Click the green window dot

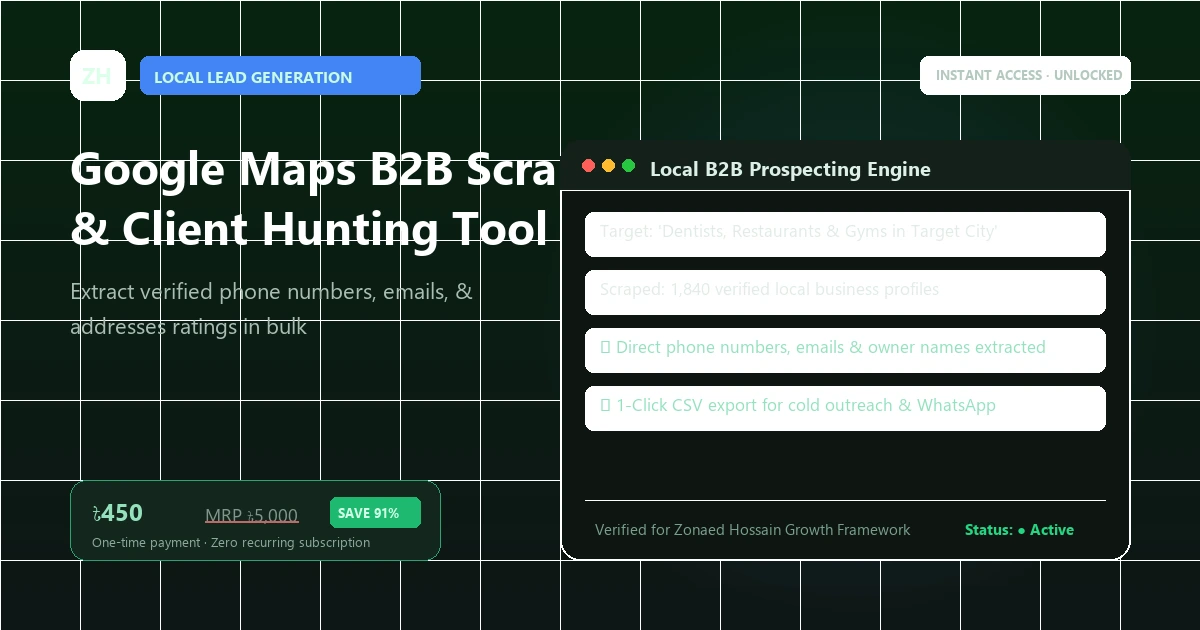628,165
